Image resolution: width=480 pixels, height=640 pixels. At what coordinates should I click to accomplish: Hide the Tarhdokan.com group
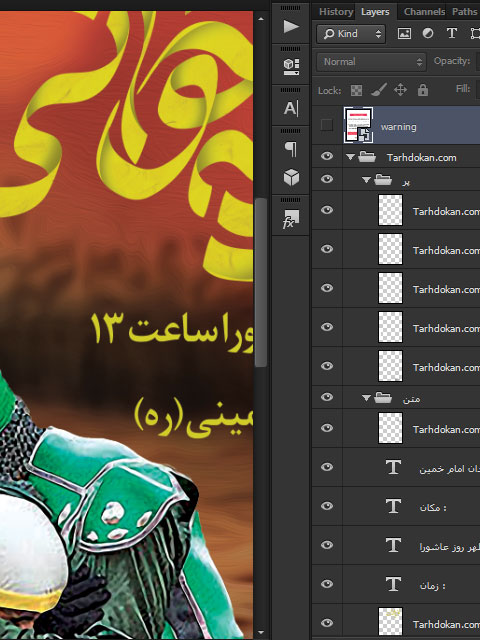coord(327,156)
